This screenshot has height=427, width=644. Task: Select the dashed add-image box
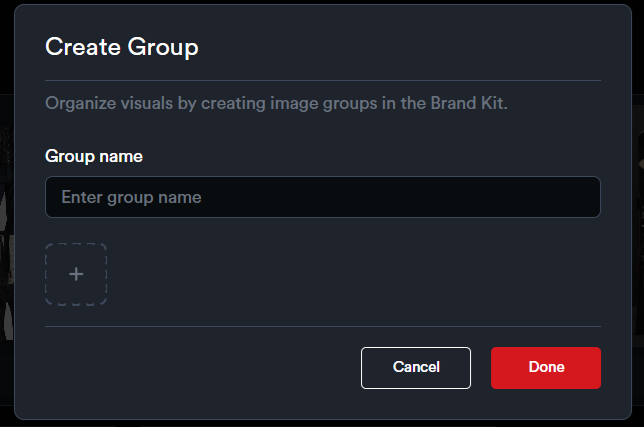click(x=76, y=274)
